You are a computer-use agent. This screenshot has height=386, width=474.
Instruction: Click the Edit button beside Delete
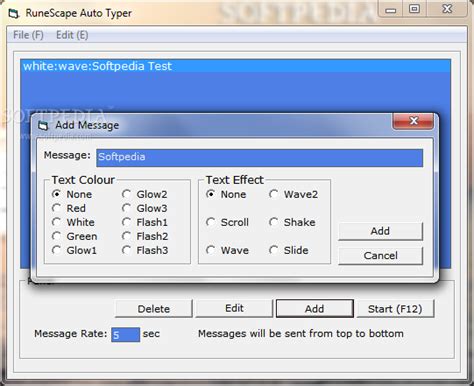pos(234,308)
